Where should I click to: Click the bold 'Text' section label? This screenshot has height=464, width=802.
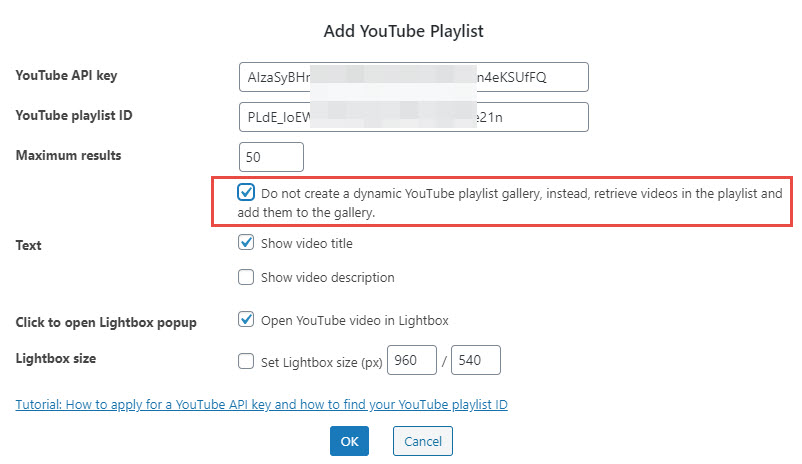click(x=29, y=244)
